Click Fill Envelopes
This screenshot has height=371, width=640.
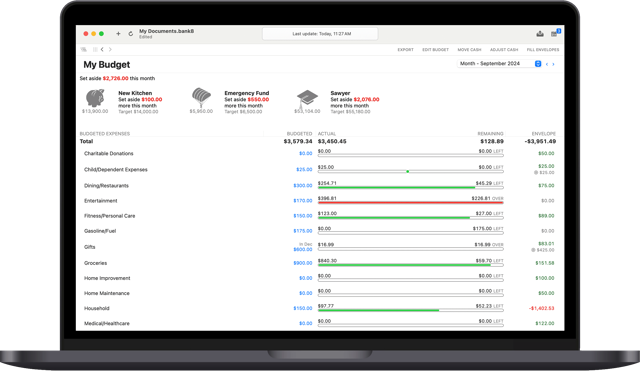543,50
